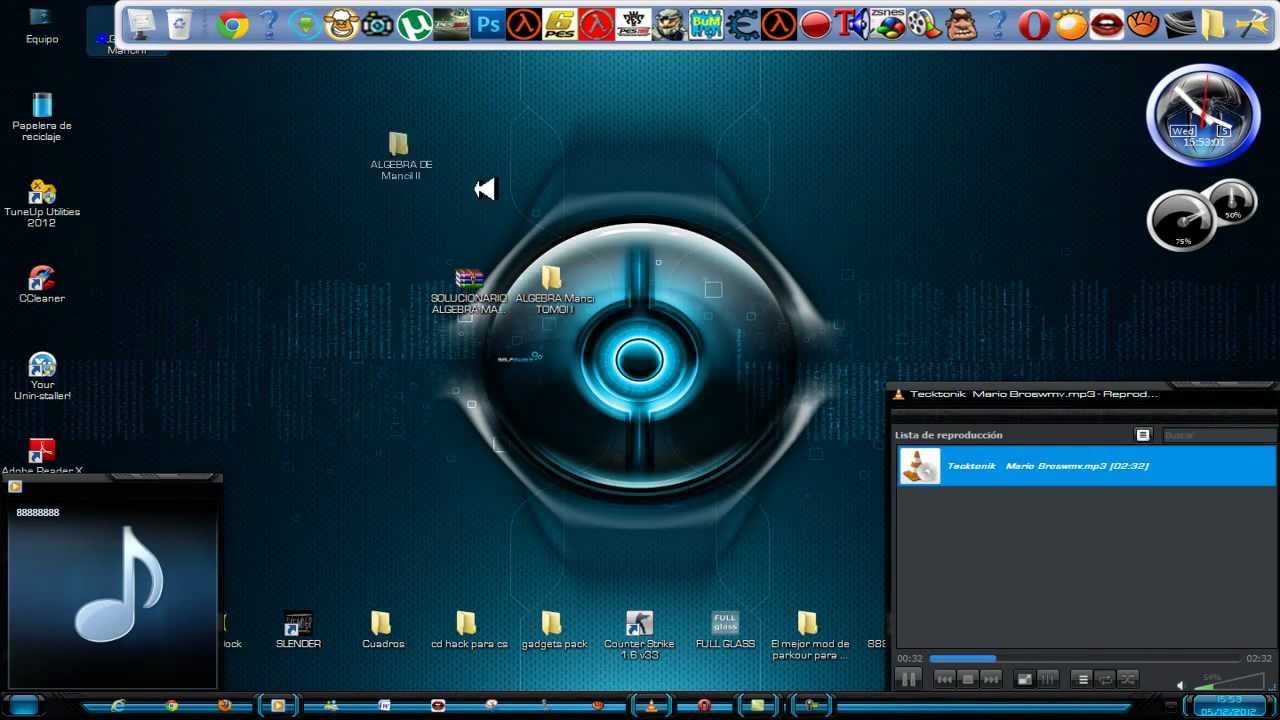Screen dimensions: 1280x720
Task: Pause playback in VLC player
Action: 908,679
